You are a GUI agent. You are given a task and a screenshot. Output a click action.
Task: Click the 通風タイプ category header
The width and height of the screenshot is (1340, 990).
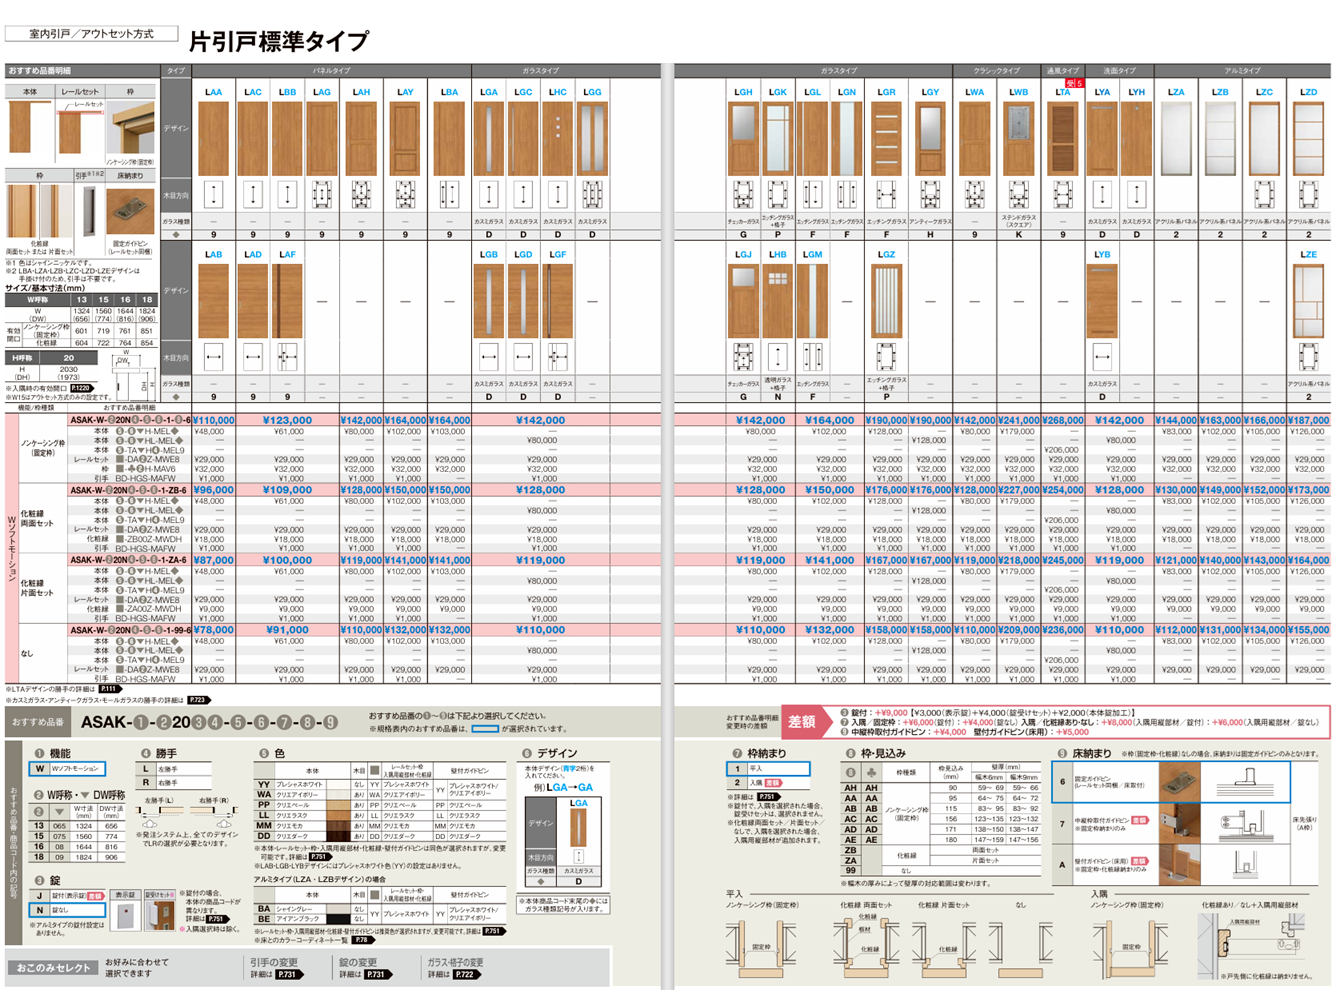click(1063, 71)
